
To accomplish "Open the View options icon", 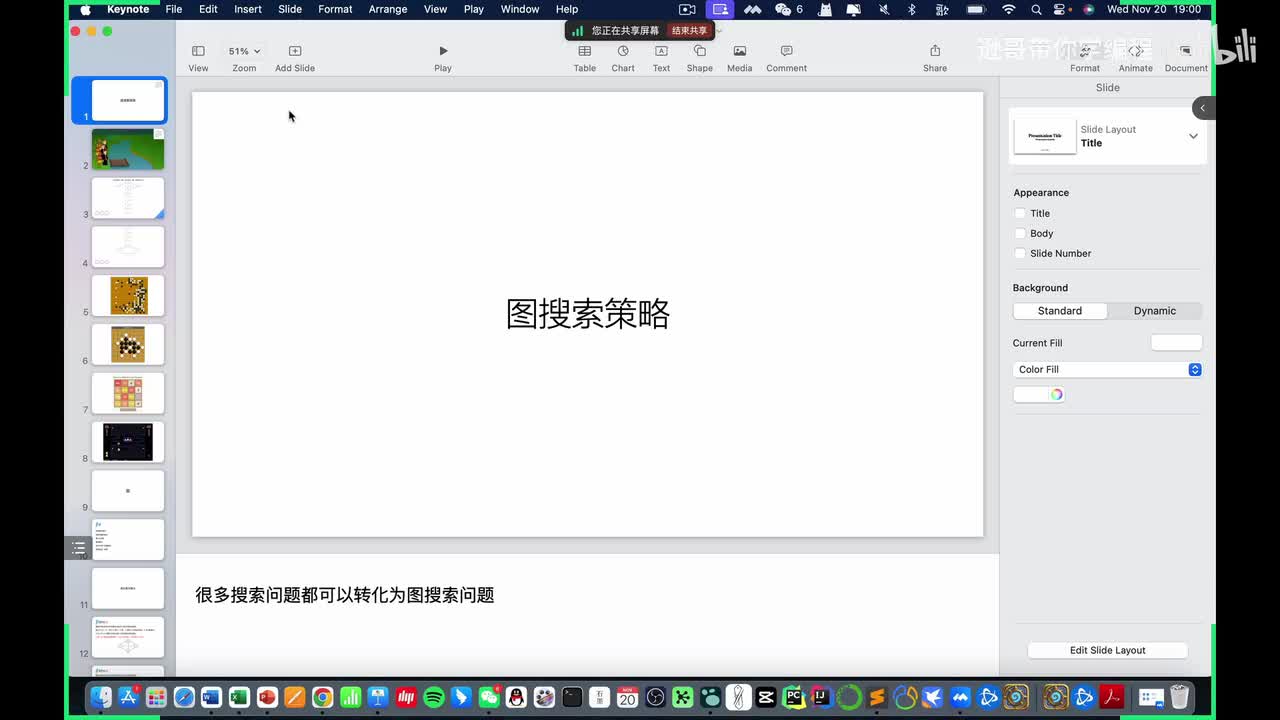I will pyautogui.click(x=198, y=51).
